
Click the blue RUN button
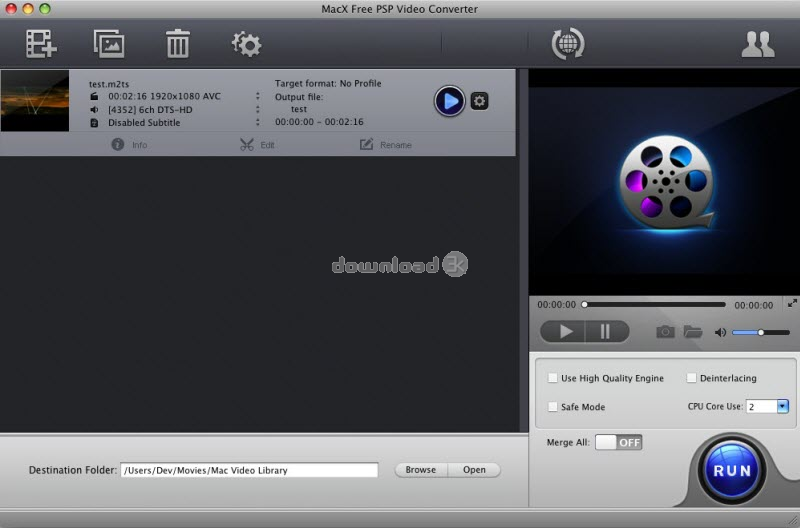coord(732,470)
